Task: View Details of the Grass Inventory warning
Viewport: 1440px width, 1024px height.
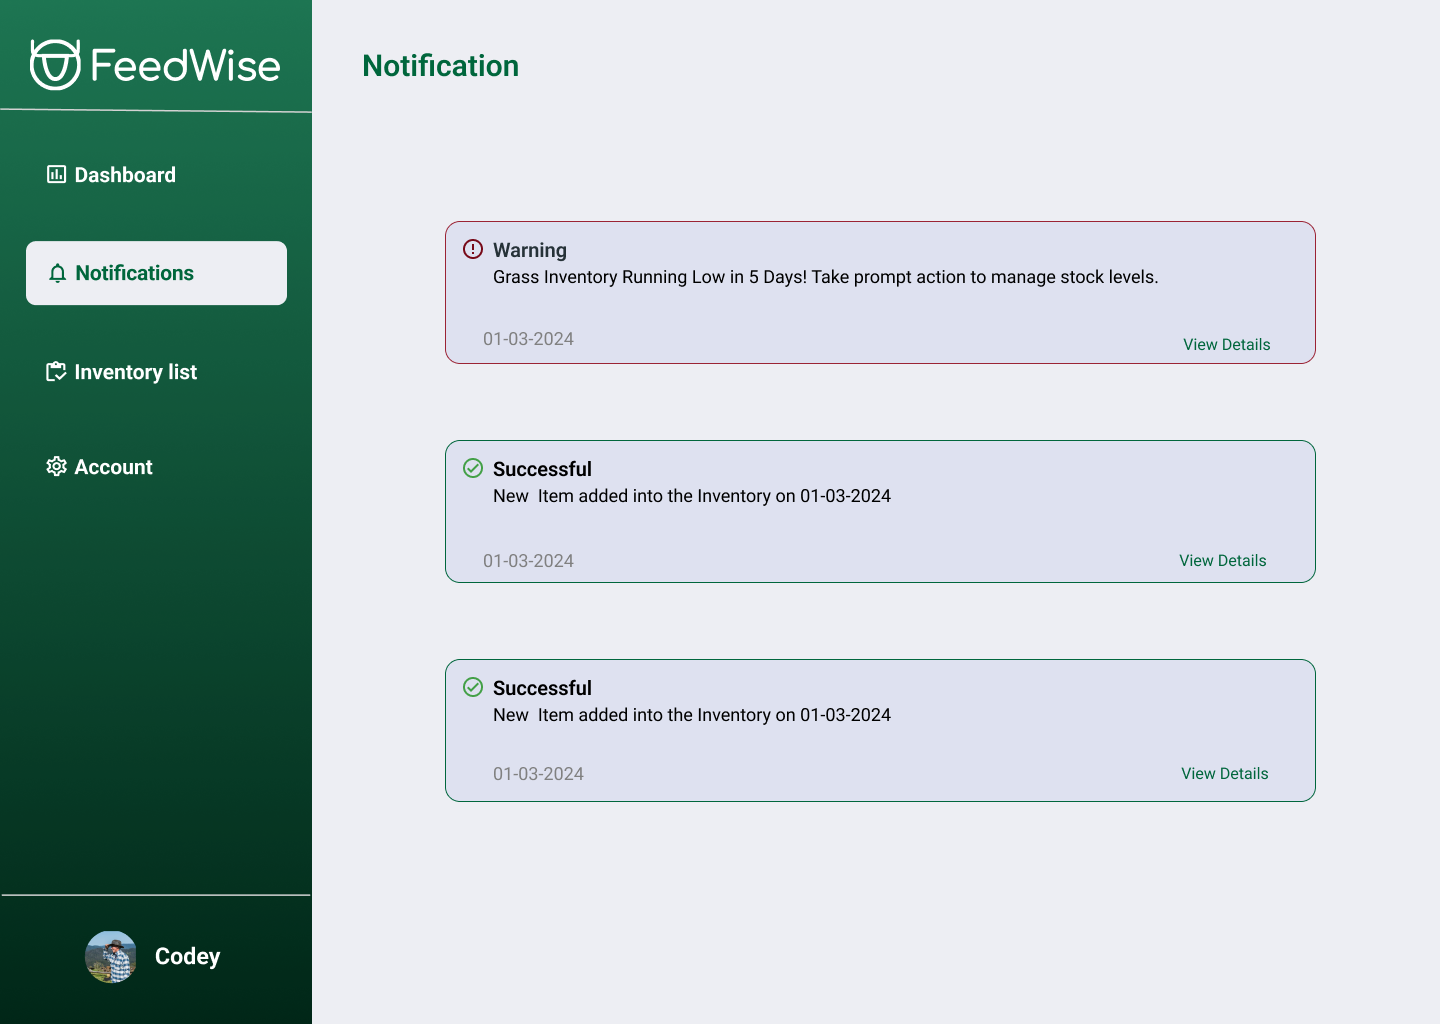Action: point(1226,344)
